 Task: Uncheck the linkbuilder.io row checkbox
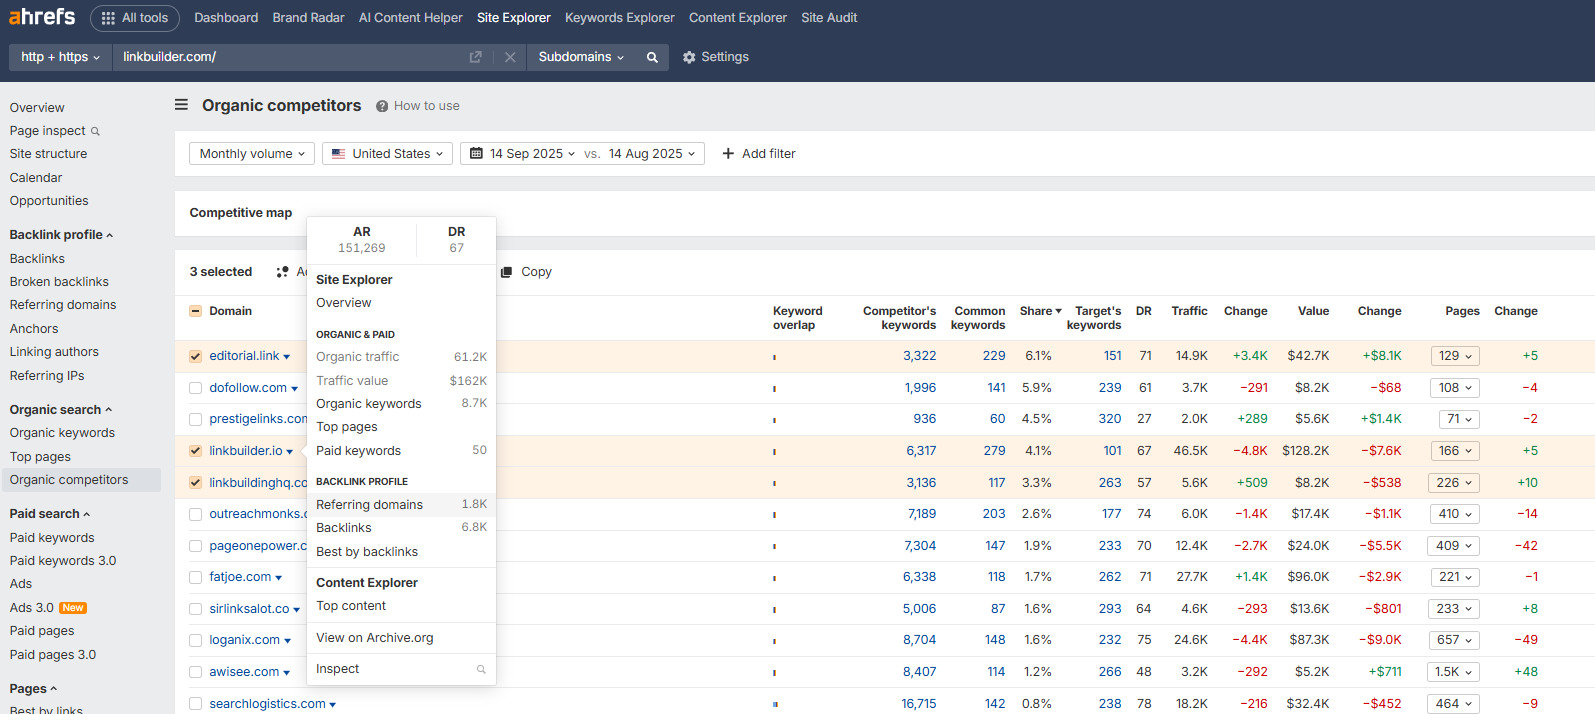click(195, 451)
